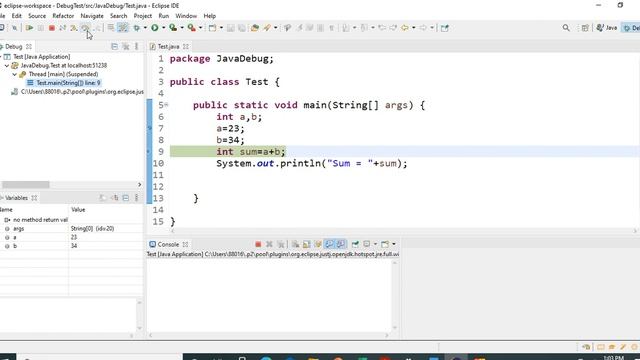Click the Skip All Breakpoints icon

[x=14, y=28]
